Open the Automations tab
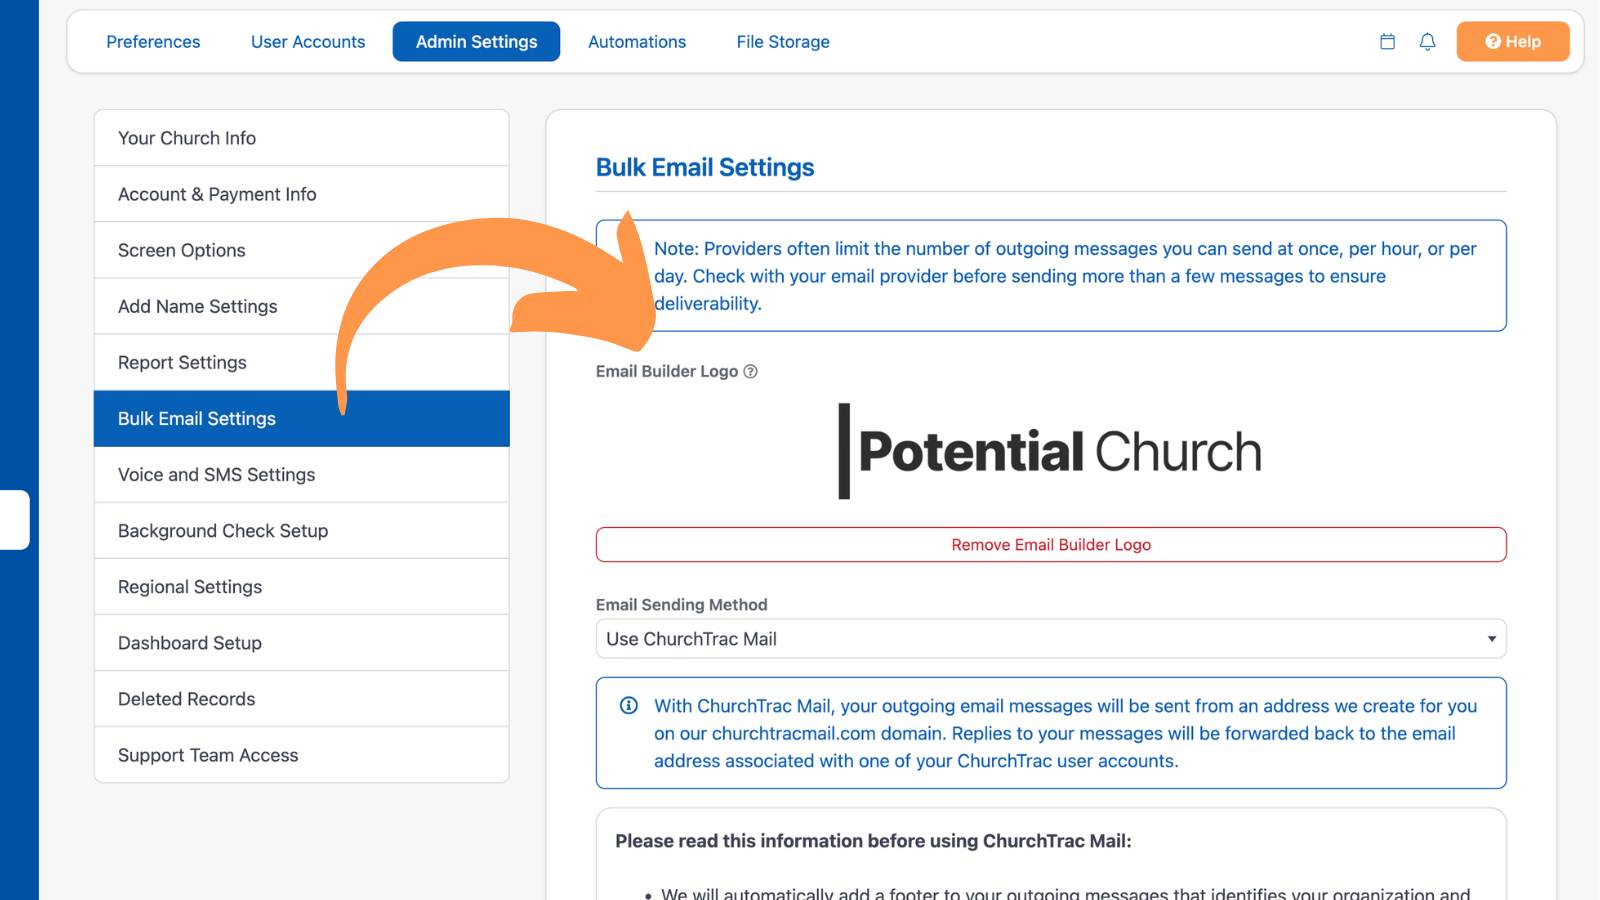This screenshot has width=1600, height=900. [637, 42]
